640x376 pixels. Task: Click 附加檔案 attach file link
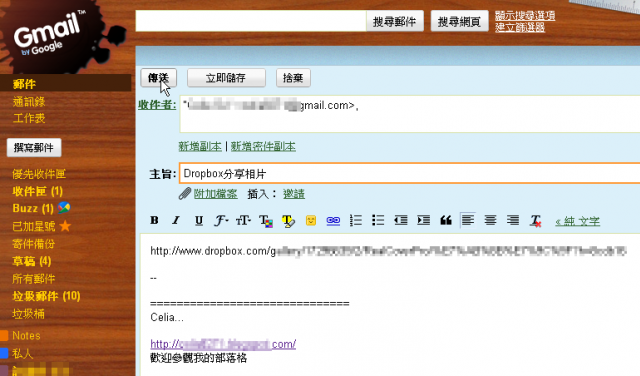[216, 194]
